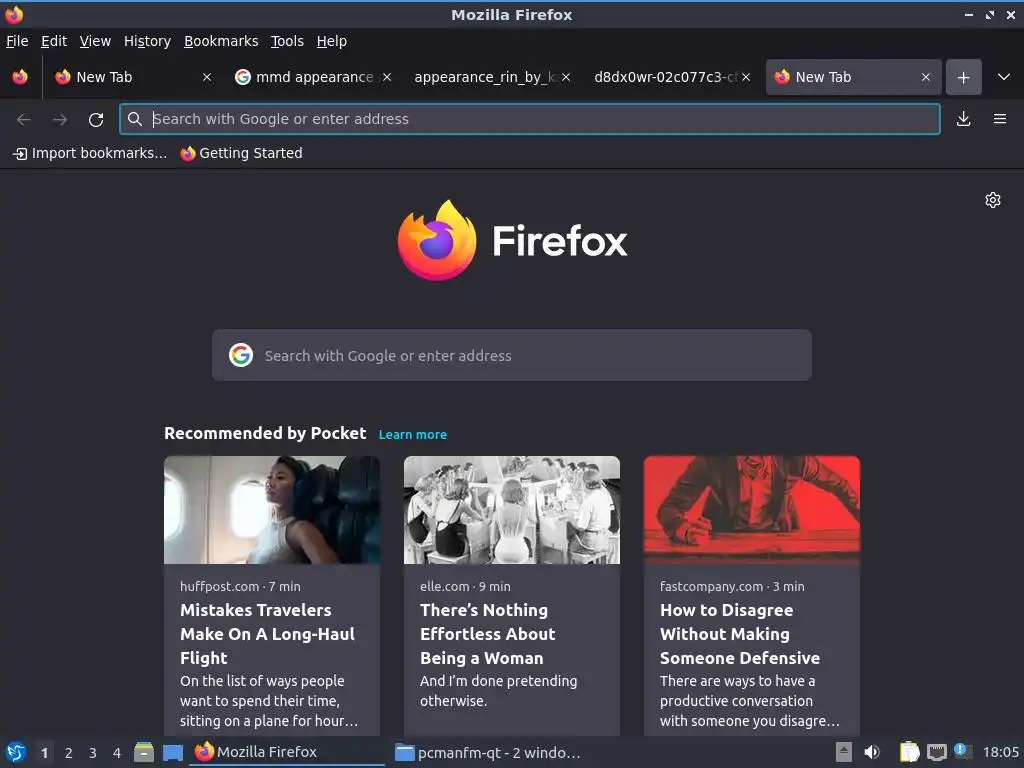This screenshot has width=1024, height=768.
Task: Click Firefox icon in window title bar
Action: pyautogui.click(x=14, y=14)
